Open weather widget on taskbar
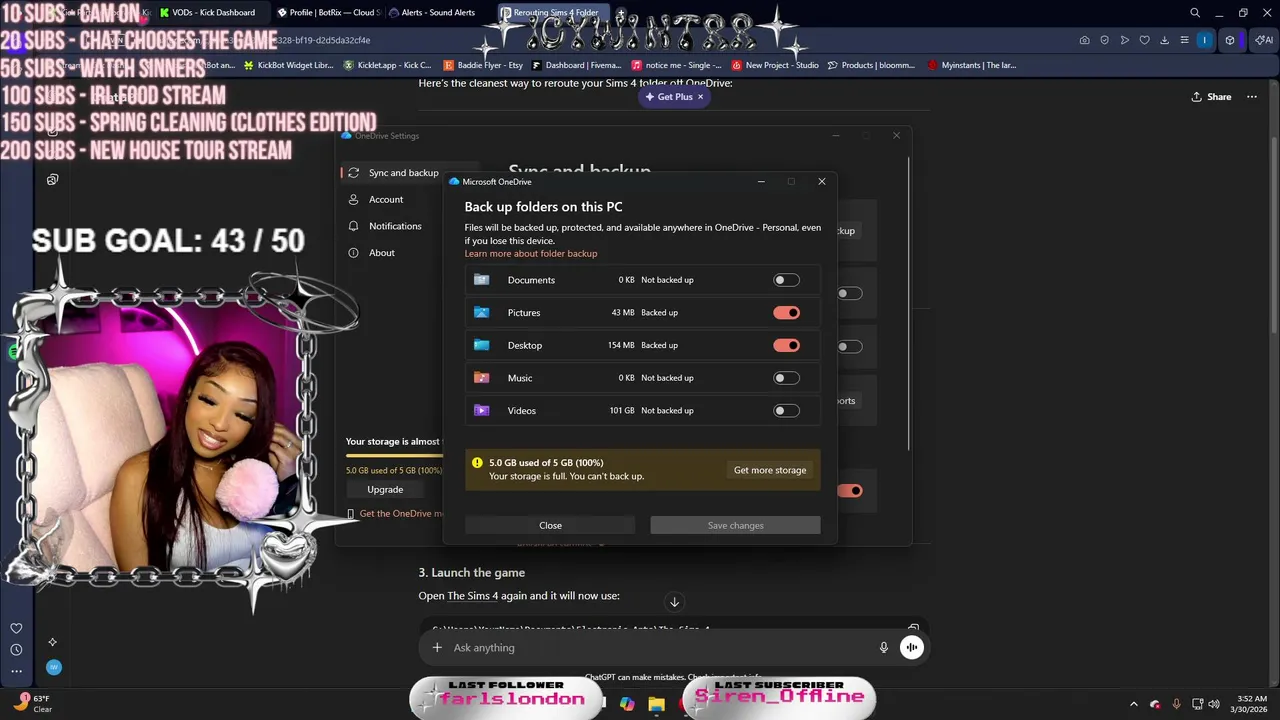1280x720 pixels. pos(33,704)
